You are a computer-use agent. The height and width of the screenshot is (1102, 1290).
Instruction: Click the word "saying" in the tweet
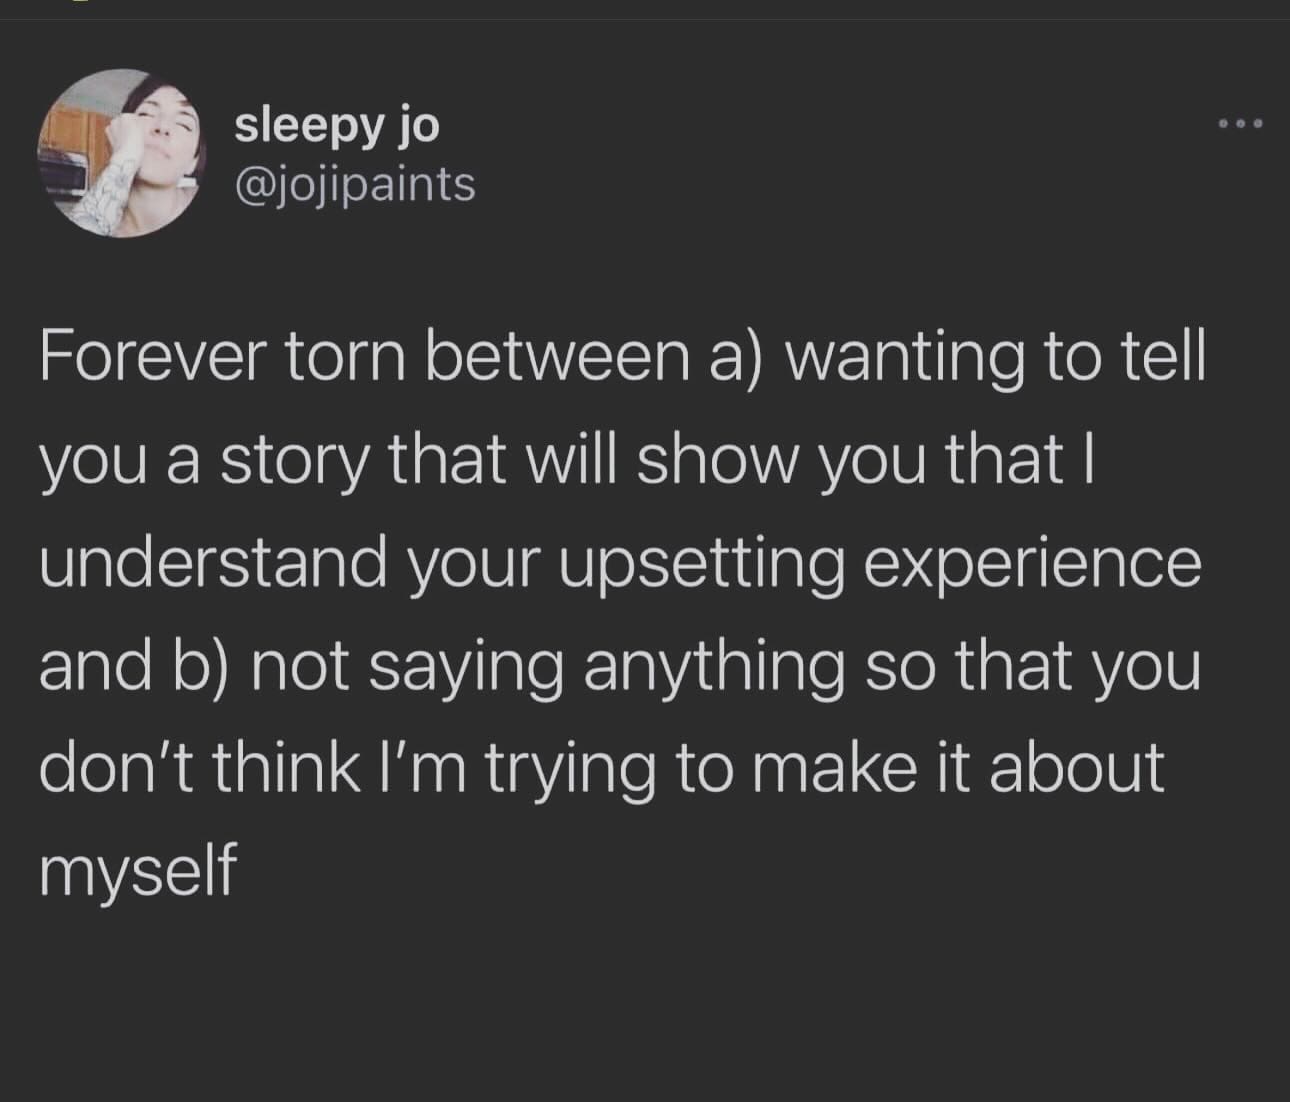tap(462, 668)
